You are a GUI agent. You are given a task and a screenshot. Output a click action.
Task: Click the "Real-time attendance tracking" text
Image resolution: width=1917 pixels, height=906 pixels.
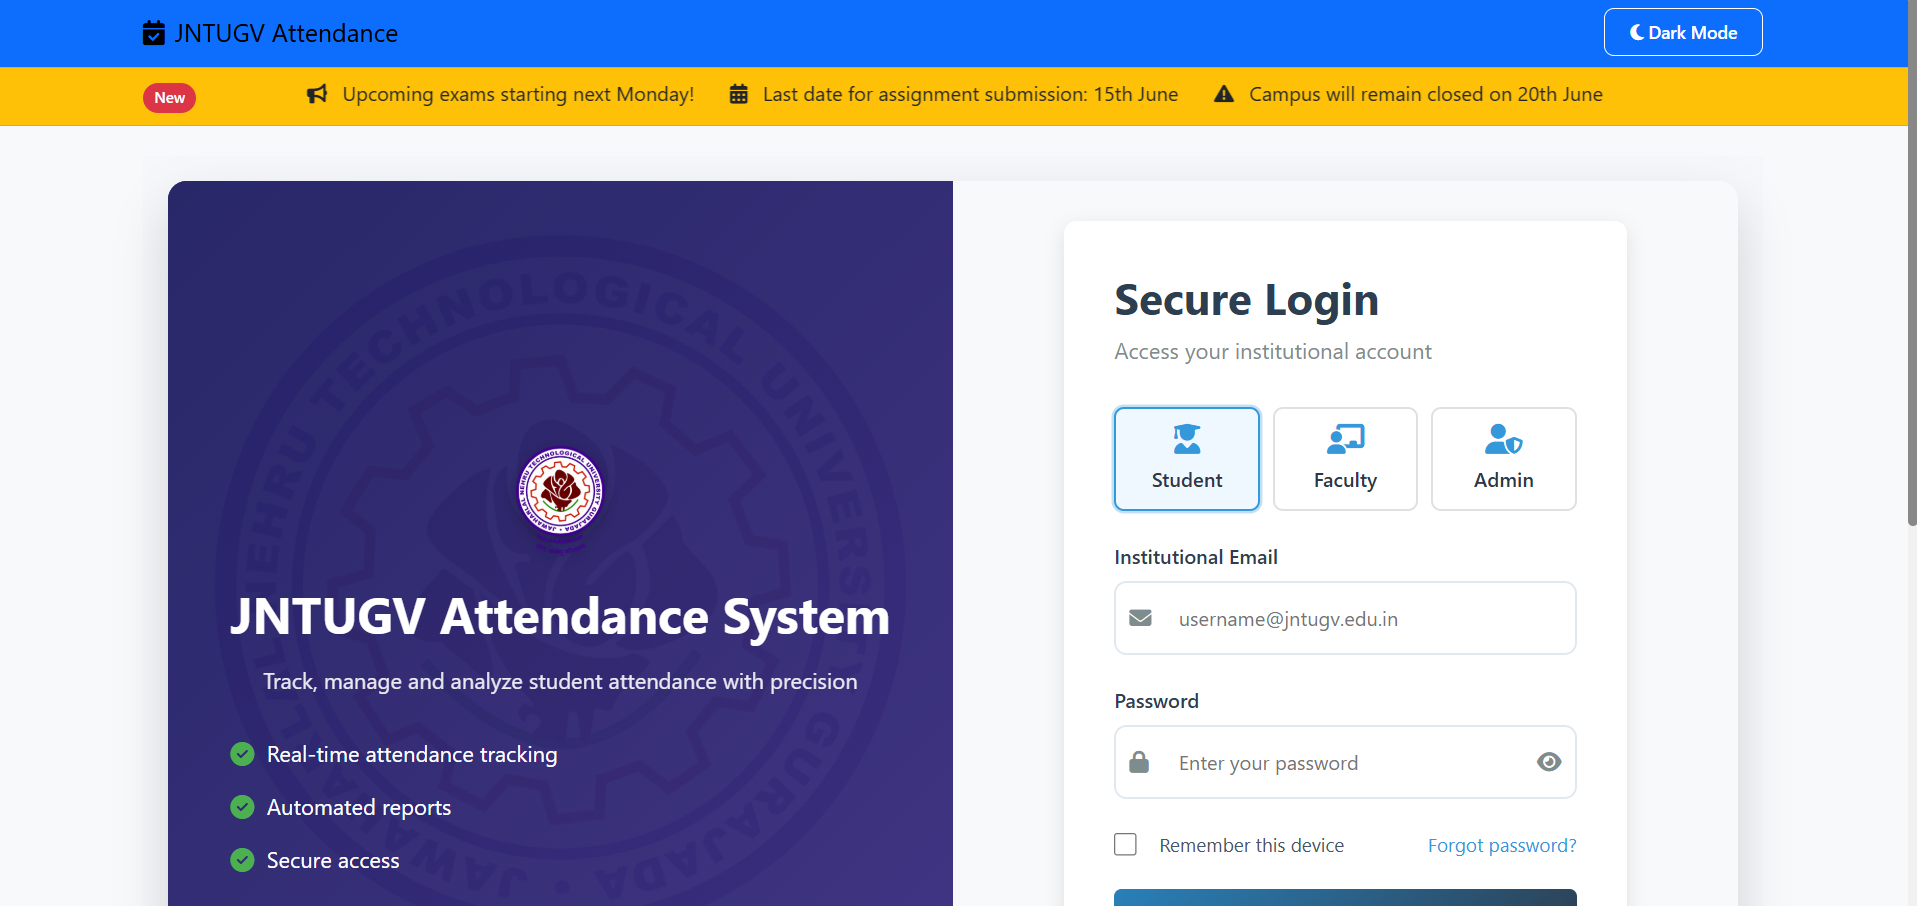[x=412, y=754]
